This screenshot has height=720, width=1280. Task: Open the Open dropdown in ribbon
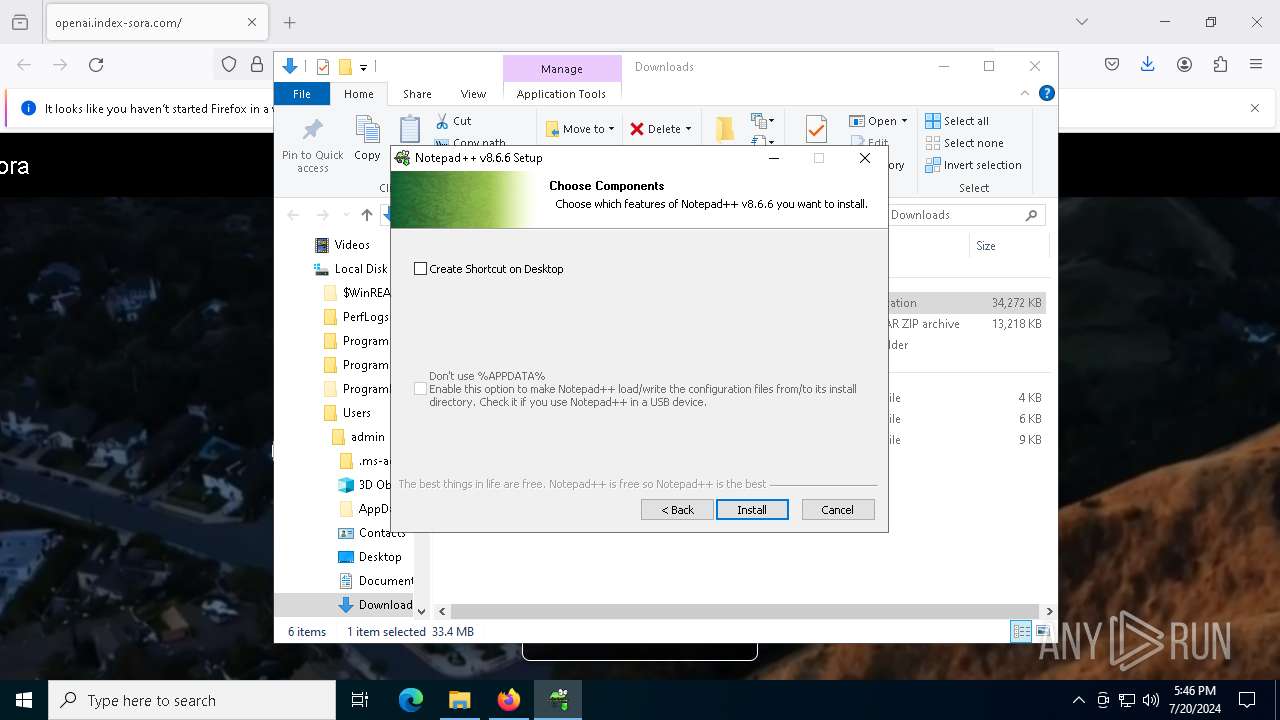pos(878,121)
